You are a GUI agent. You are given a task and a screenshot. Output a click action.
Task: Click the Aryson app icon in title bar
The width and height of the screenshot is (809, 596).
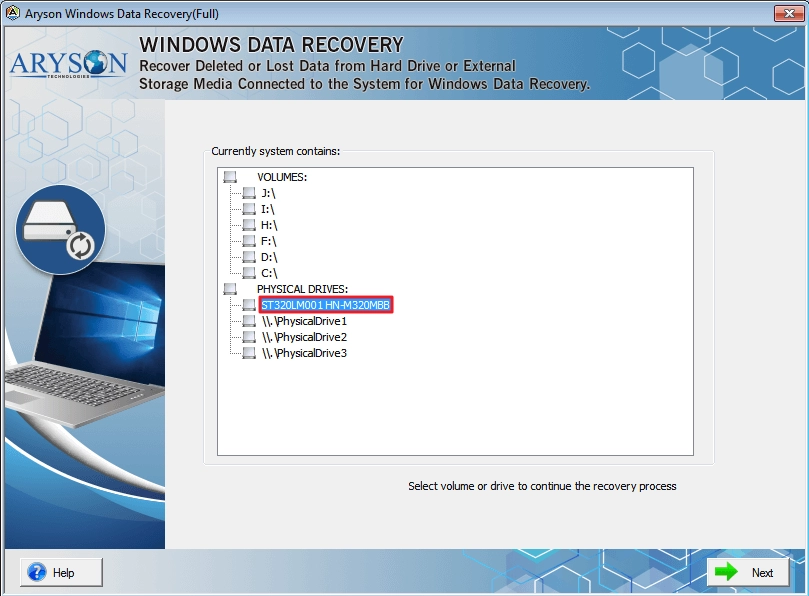pos(12,13)
